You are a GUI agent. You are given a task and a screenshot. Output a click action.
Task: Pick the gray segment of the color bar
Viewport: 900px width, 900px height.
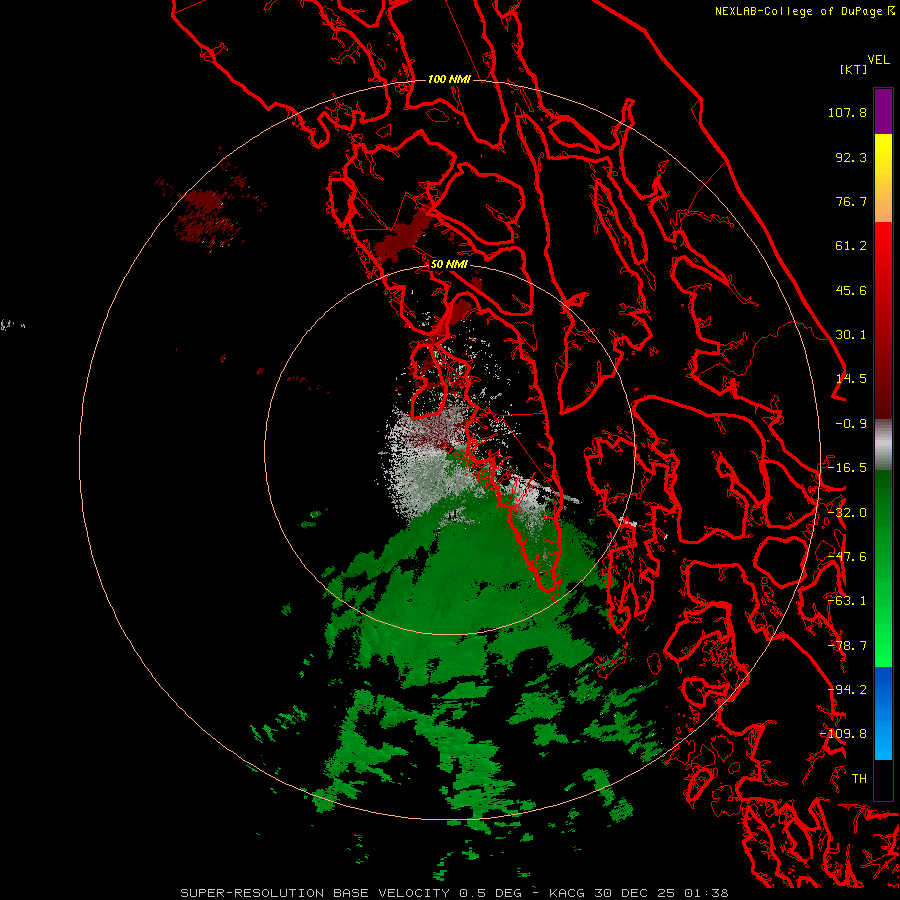(883, 445)
